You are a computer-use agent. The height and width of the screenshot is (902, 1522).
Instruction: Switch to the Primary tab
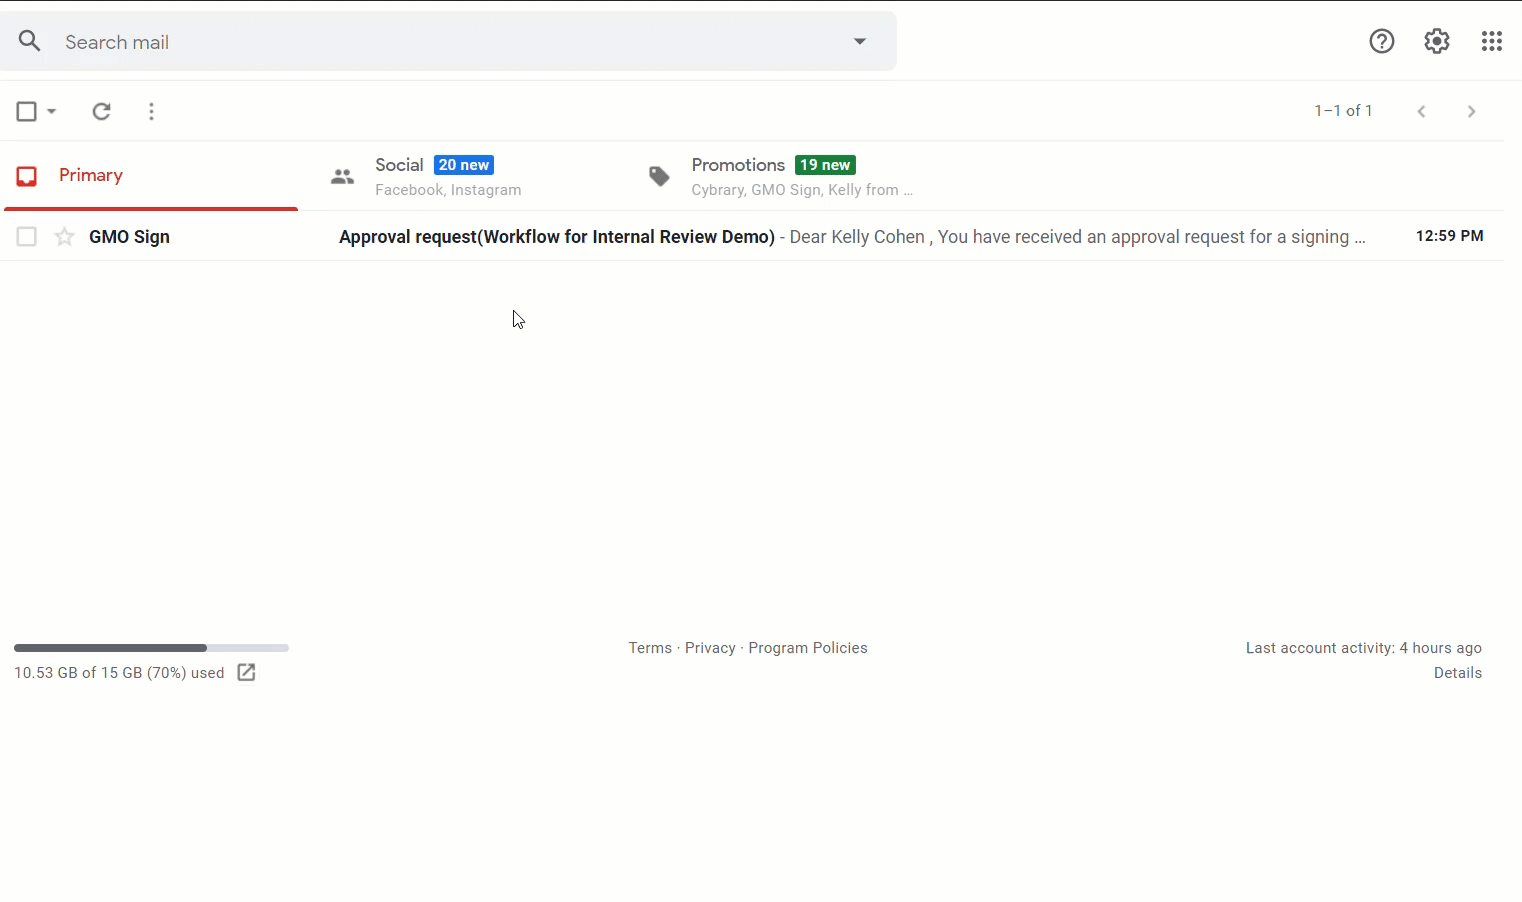pyautogui.click(x=151, y=176)
